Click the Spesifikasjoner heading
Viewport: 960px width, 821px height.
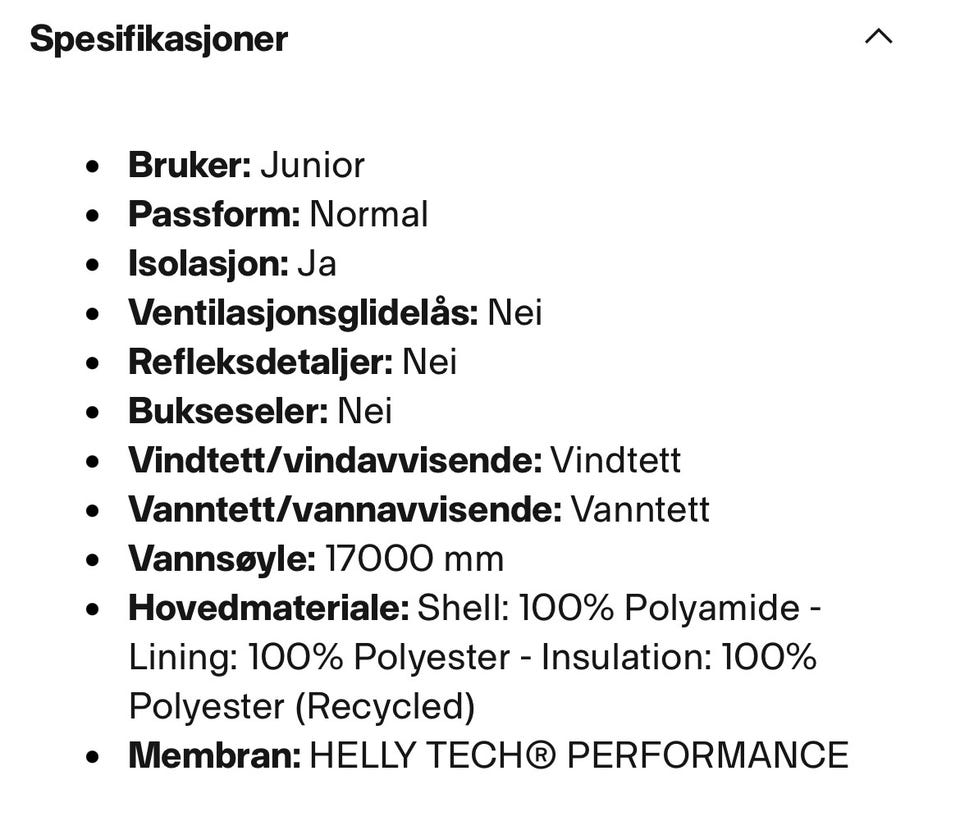[159, 39]
